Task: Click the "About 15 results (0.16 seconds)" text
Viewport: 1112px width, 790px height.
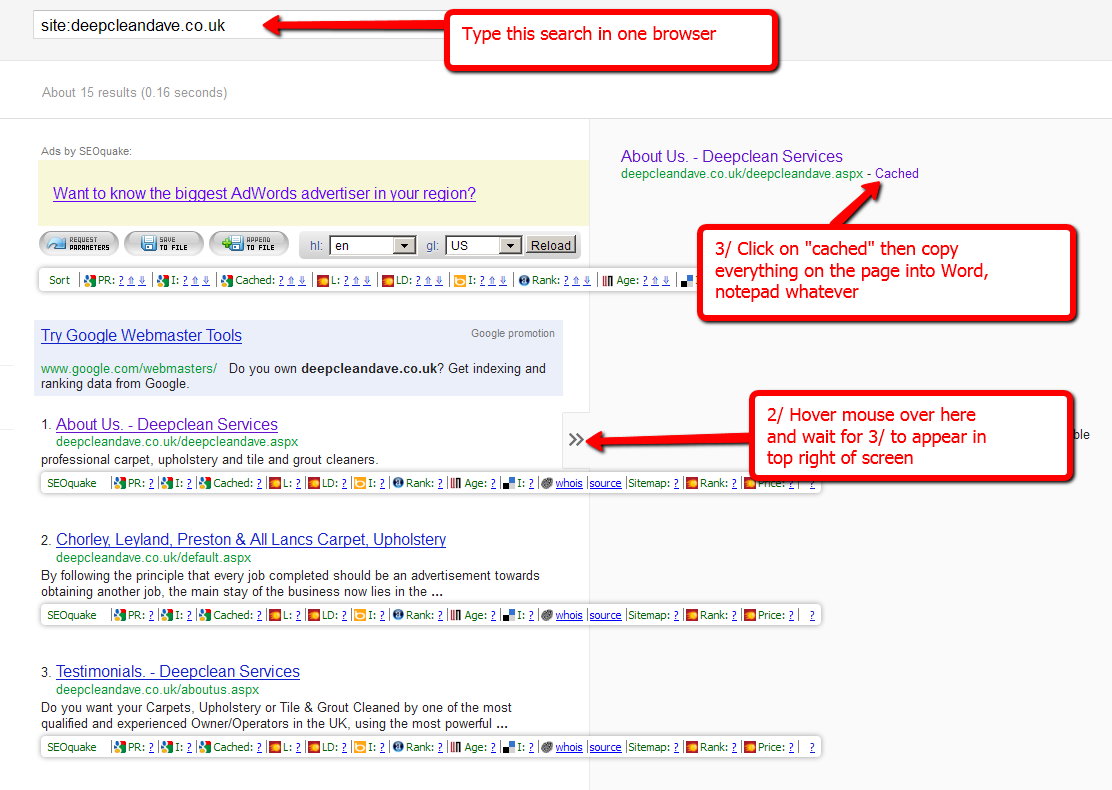Action: pos(135,93)
